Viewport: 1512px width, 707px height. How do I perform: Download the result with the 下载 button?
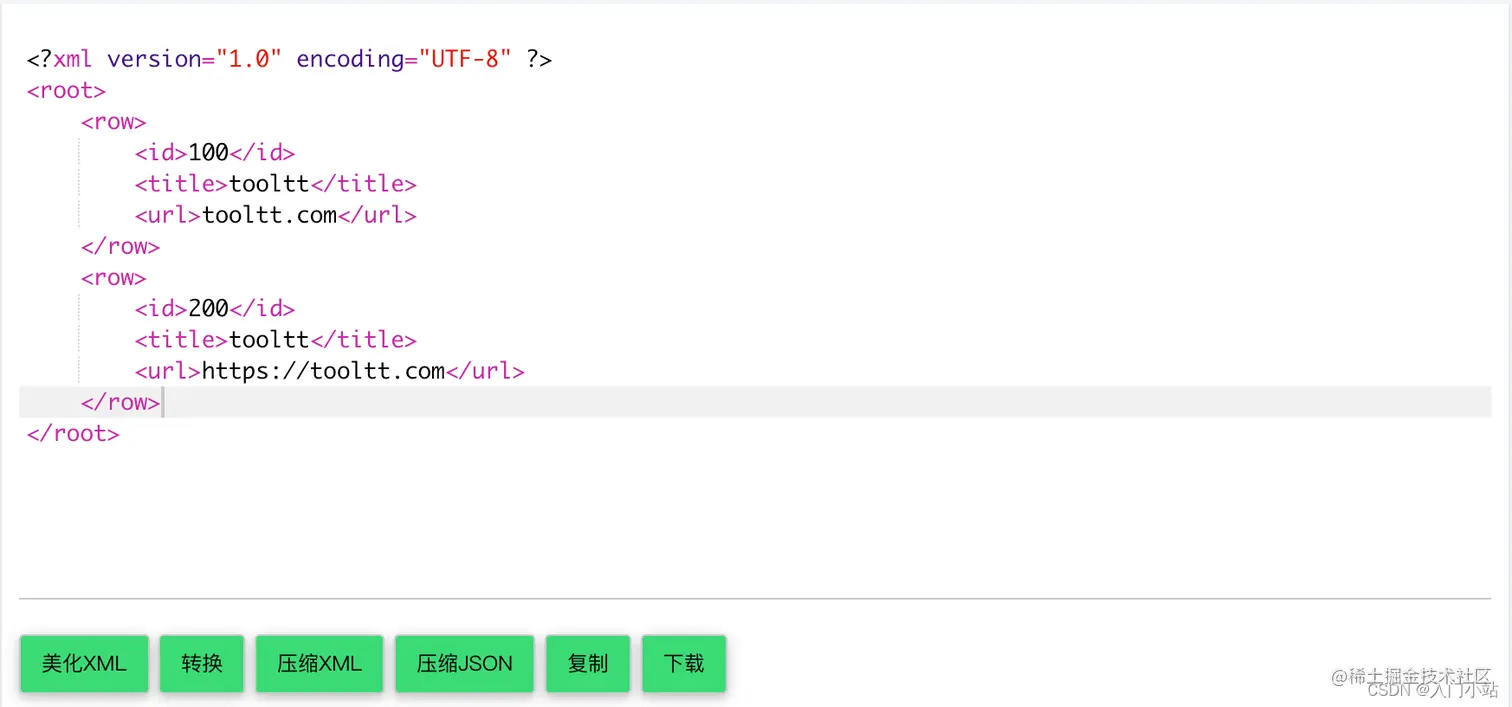[x=683, y=663]
